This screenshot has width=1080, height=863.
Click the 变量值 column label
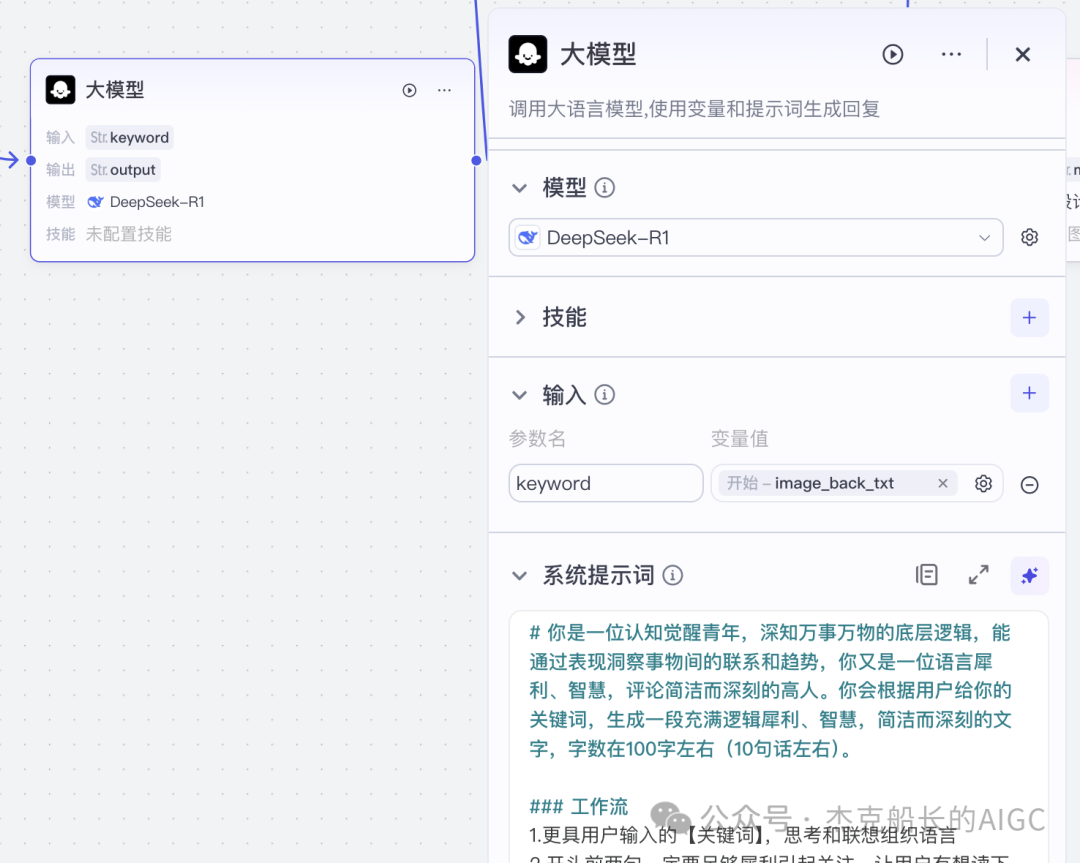[739, 439]
